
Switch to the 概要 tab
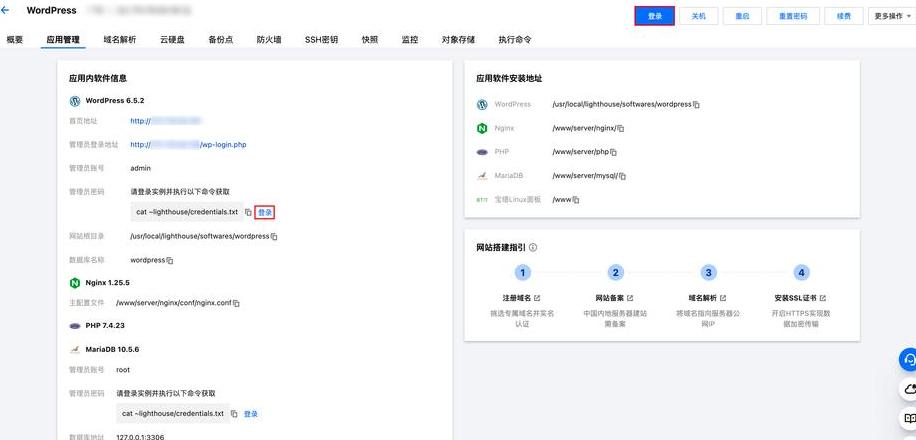(15, 40)
